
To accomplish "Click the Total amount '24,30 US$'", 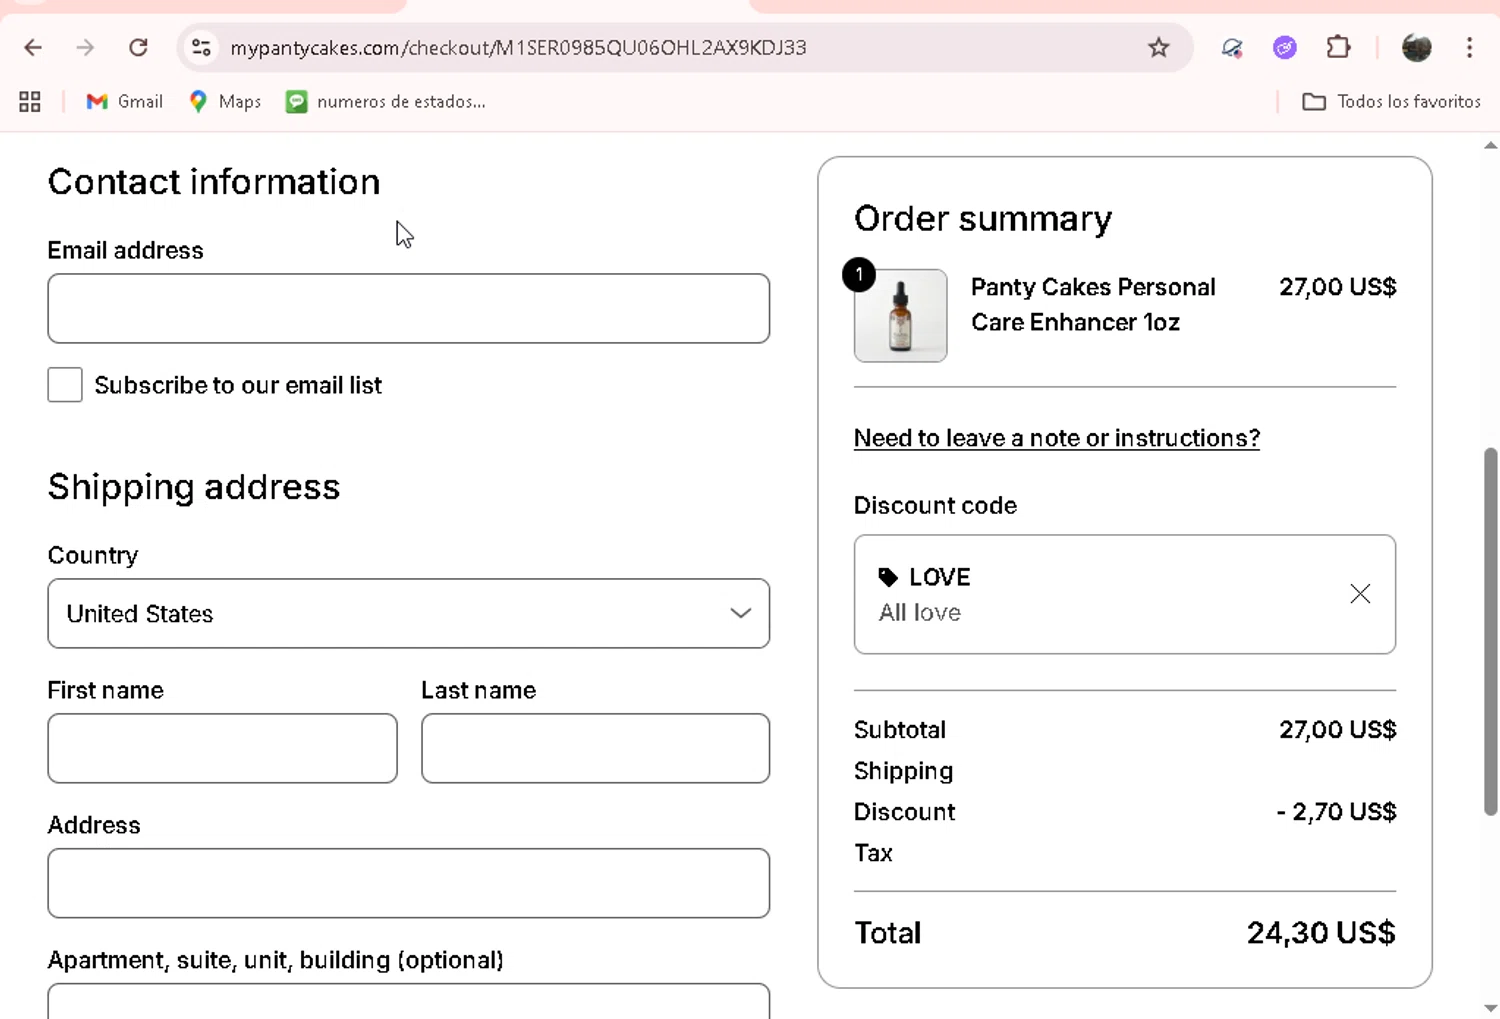I will pyautogui.click(x=1320, y=933).
